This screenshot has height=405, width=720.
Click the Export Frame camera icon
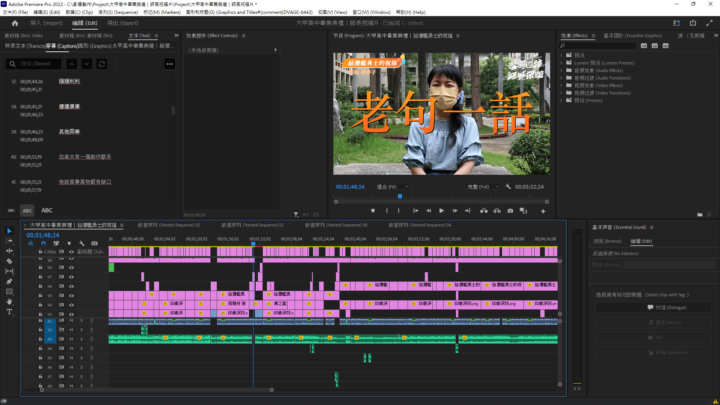pyautogui.click(x=510, y=211)
